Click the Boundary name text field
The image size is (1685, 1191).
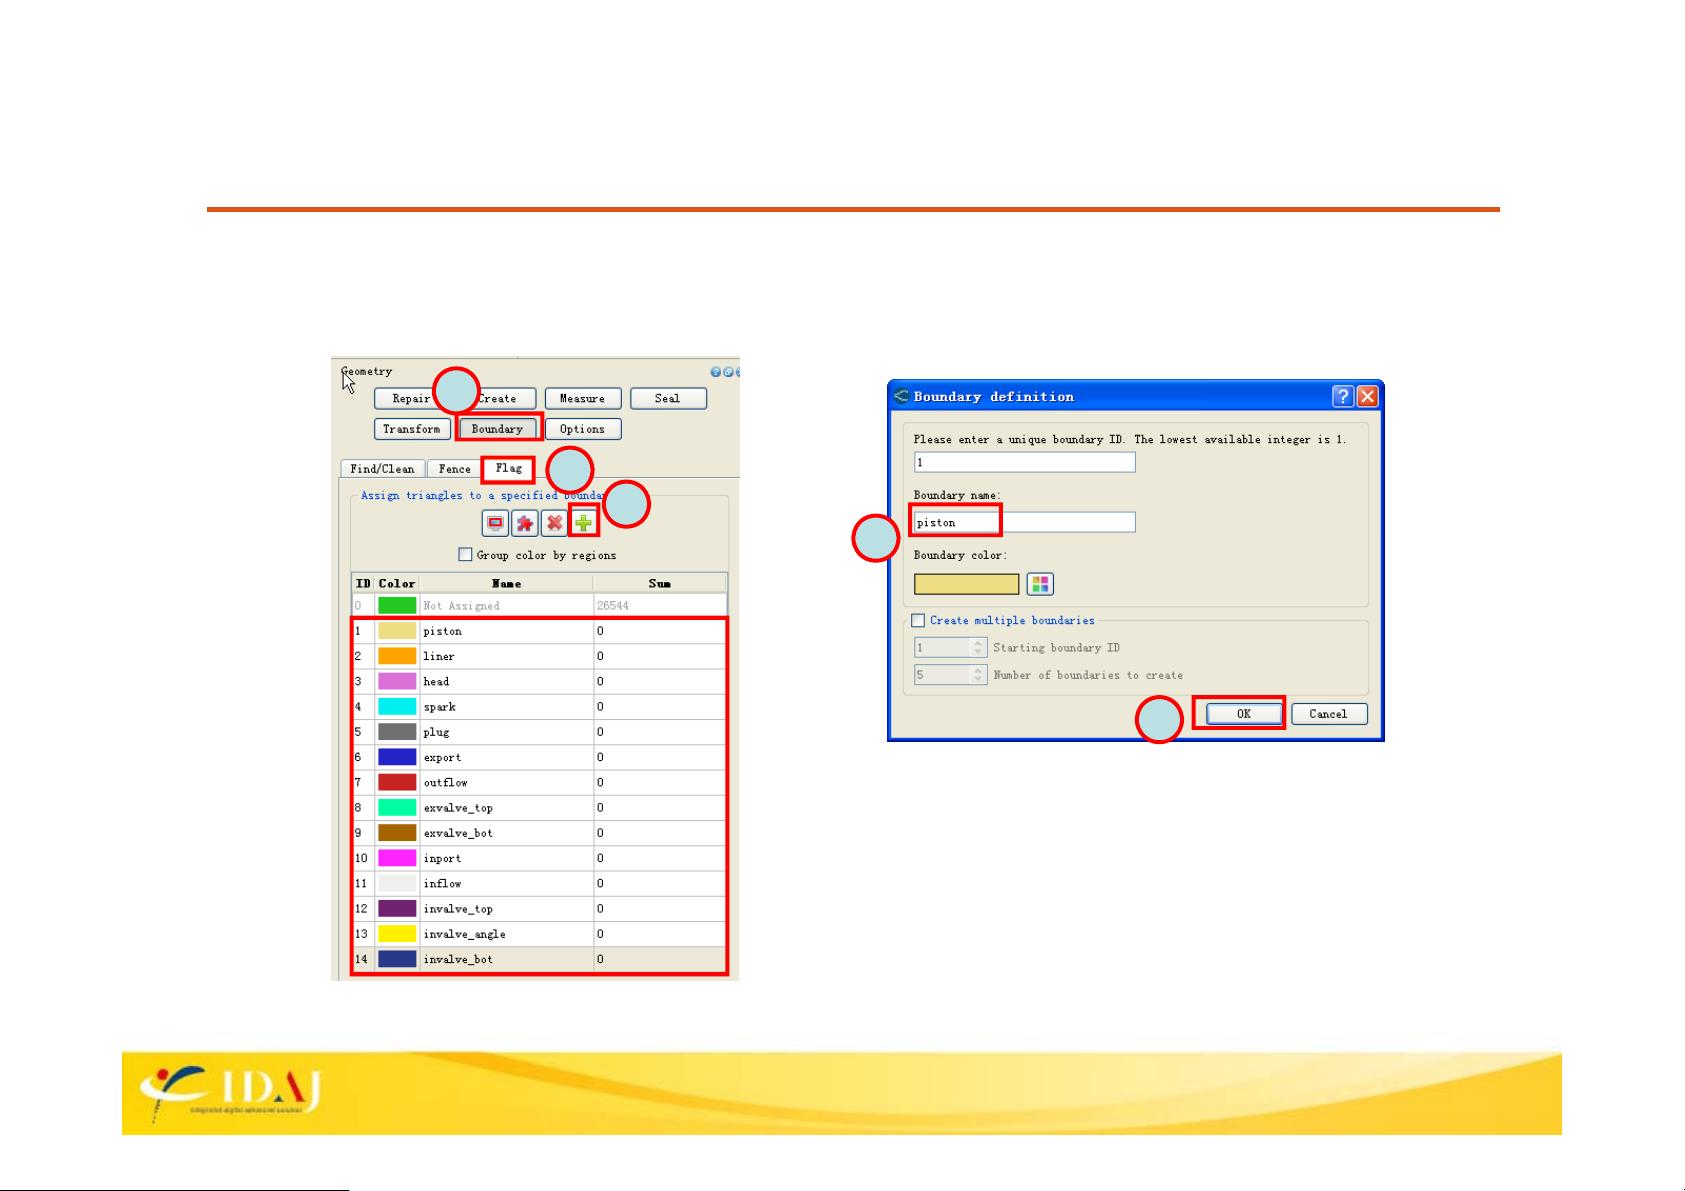pyautogui.click(x=1024, y=522)
